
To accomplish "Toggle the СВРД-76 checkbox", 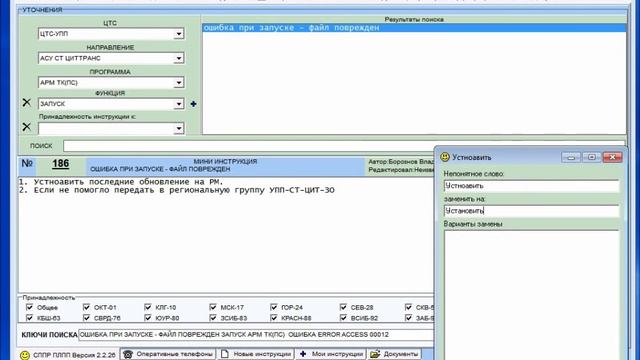I will 87,318.
